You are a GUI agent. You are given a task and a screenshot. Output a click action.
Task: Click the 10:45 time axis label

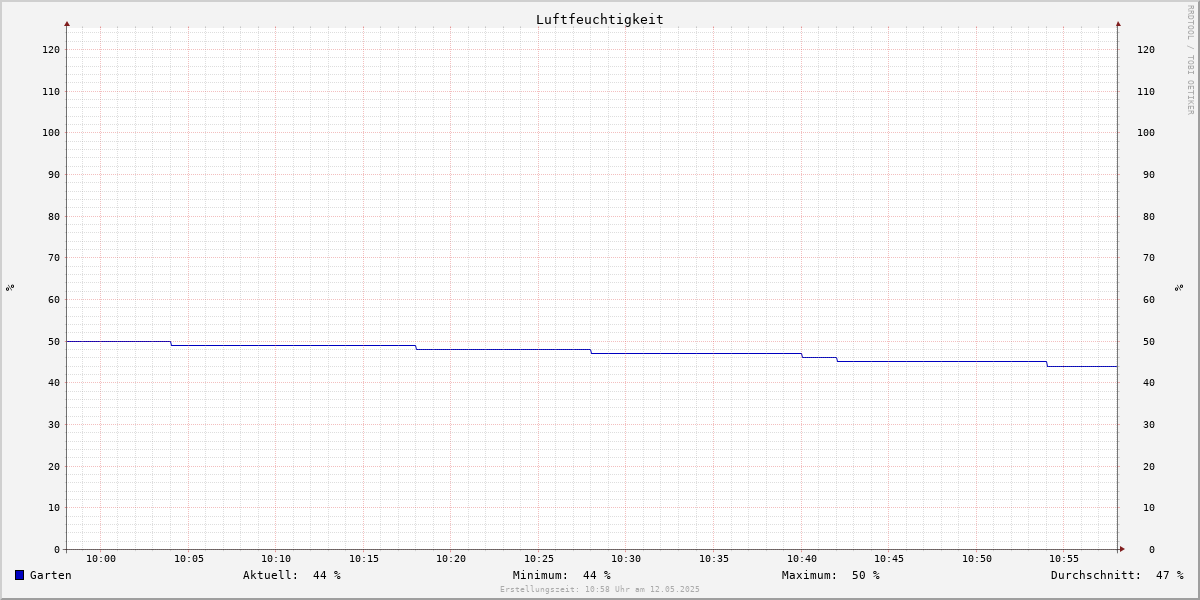pyautogui.click(x=889, y=559)
